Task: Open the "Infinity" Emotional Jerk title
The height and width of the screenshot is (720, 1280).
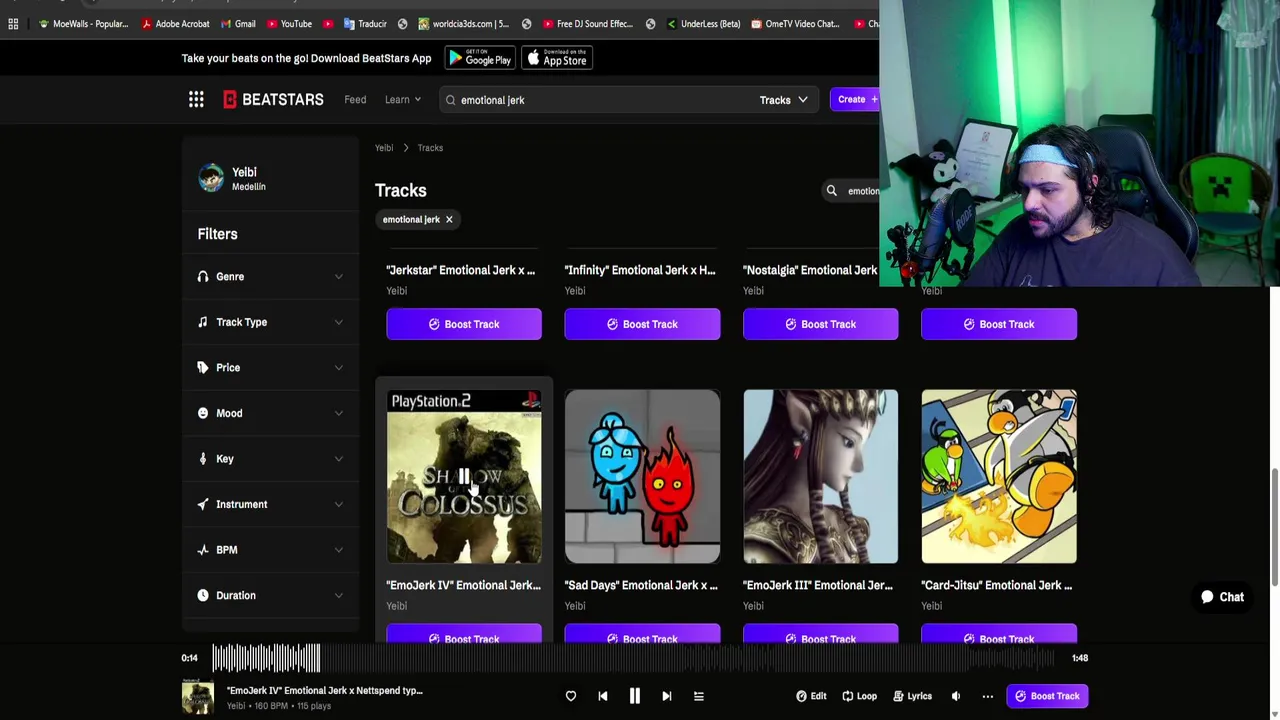Action: [x=640, y=270]
